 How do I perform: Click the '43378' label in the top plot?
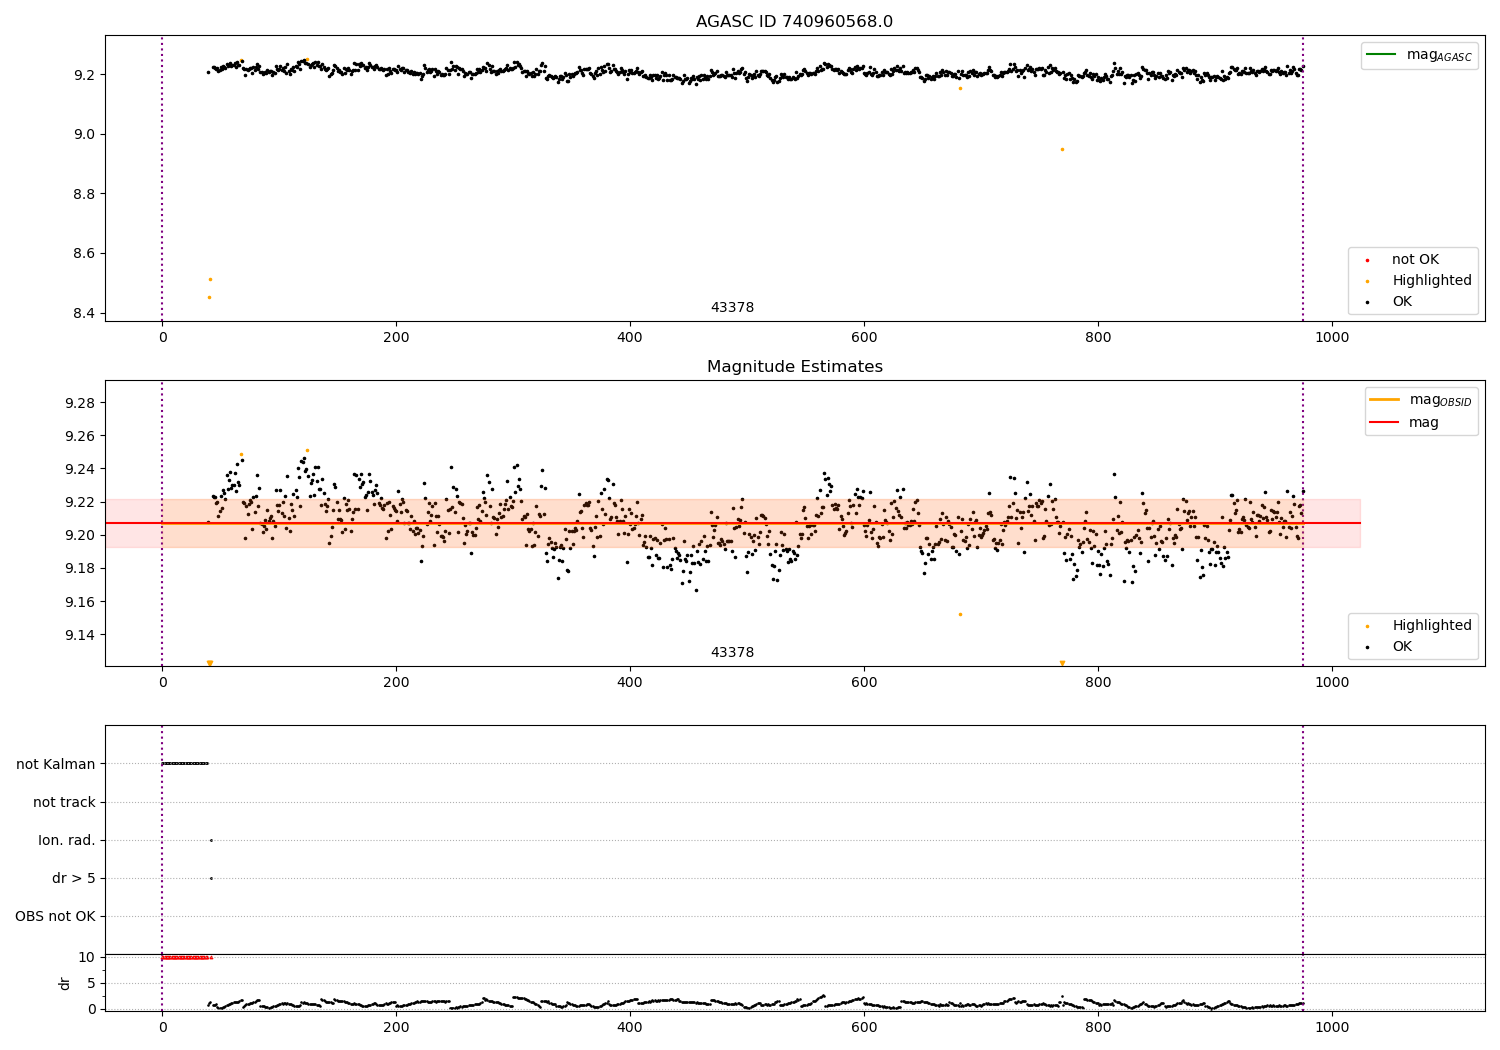coord(732,308)
